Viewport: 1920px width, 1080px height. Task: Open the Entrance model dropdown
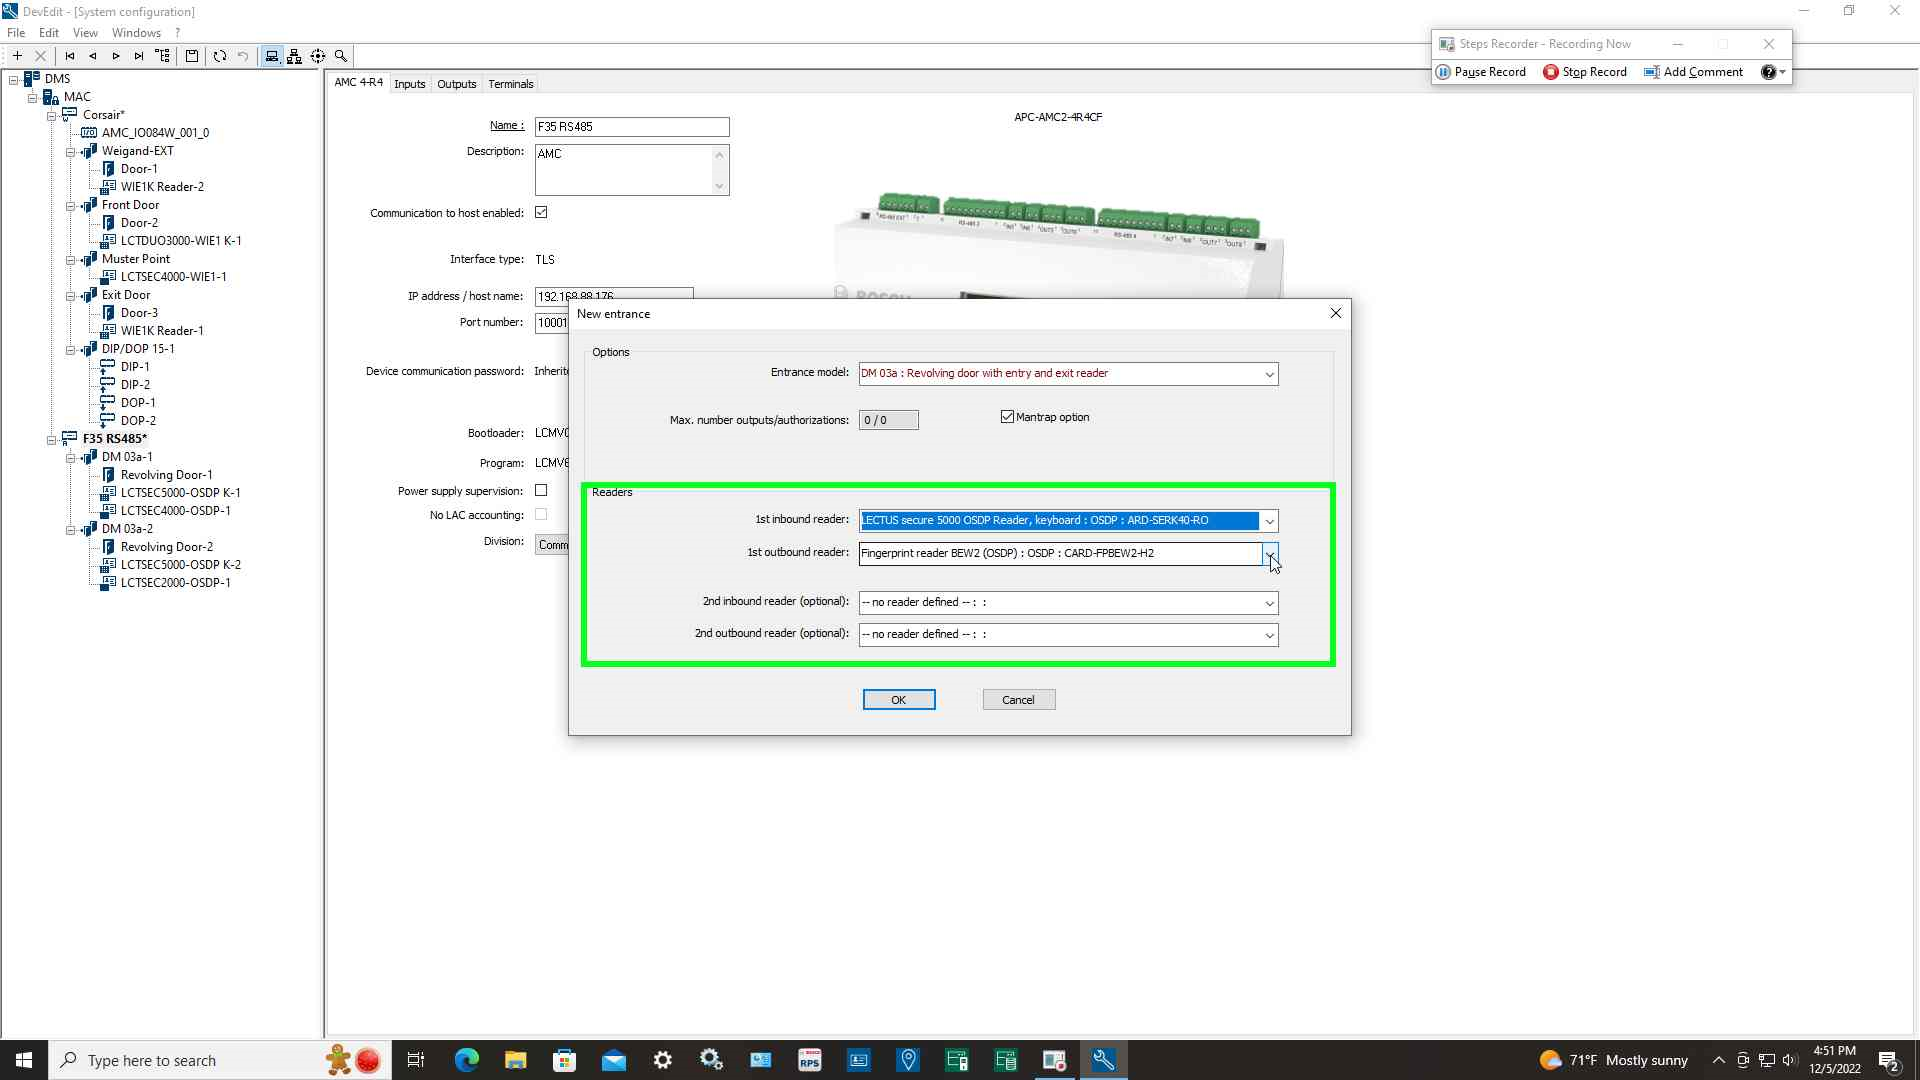point(1269,374)
